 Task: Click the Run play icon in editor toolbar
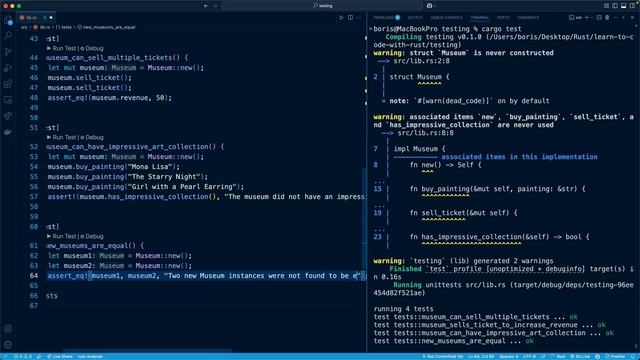tap(341, 18)
